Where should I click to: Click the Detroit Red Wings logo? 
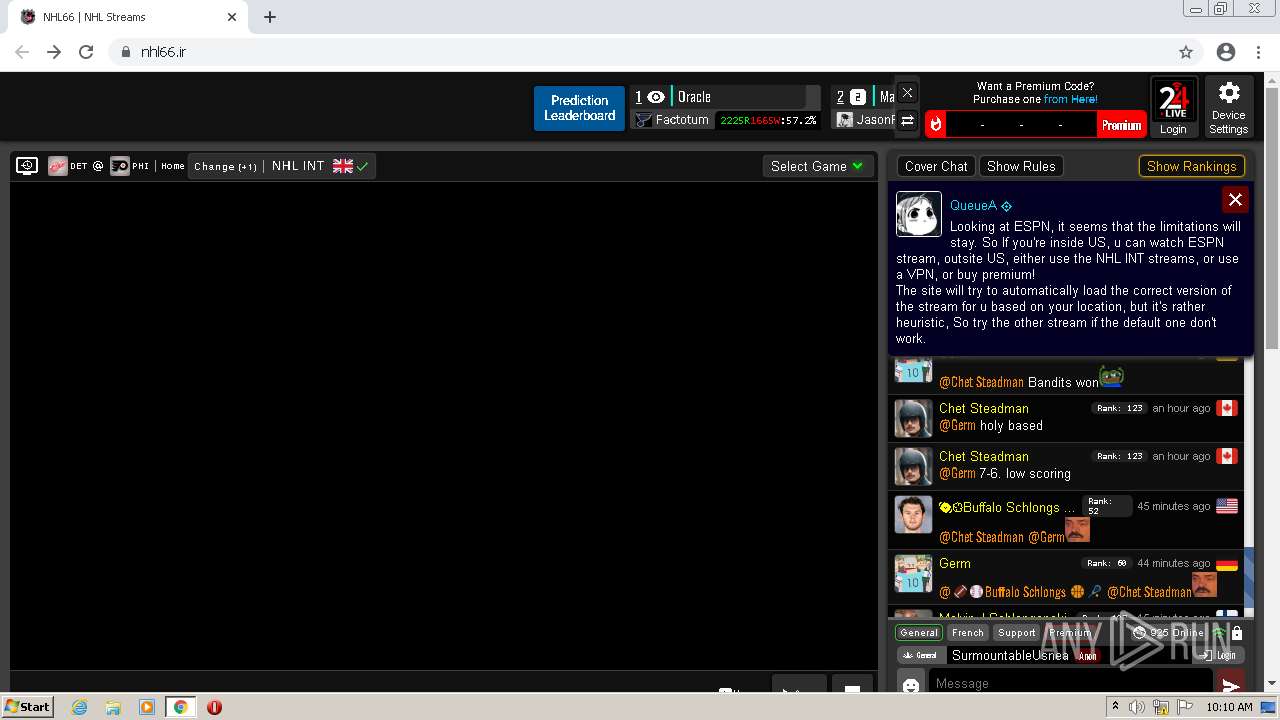coord(57,166)
